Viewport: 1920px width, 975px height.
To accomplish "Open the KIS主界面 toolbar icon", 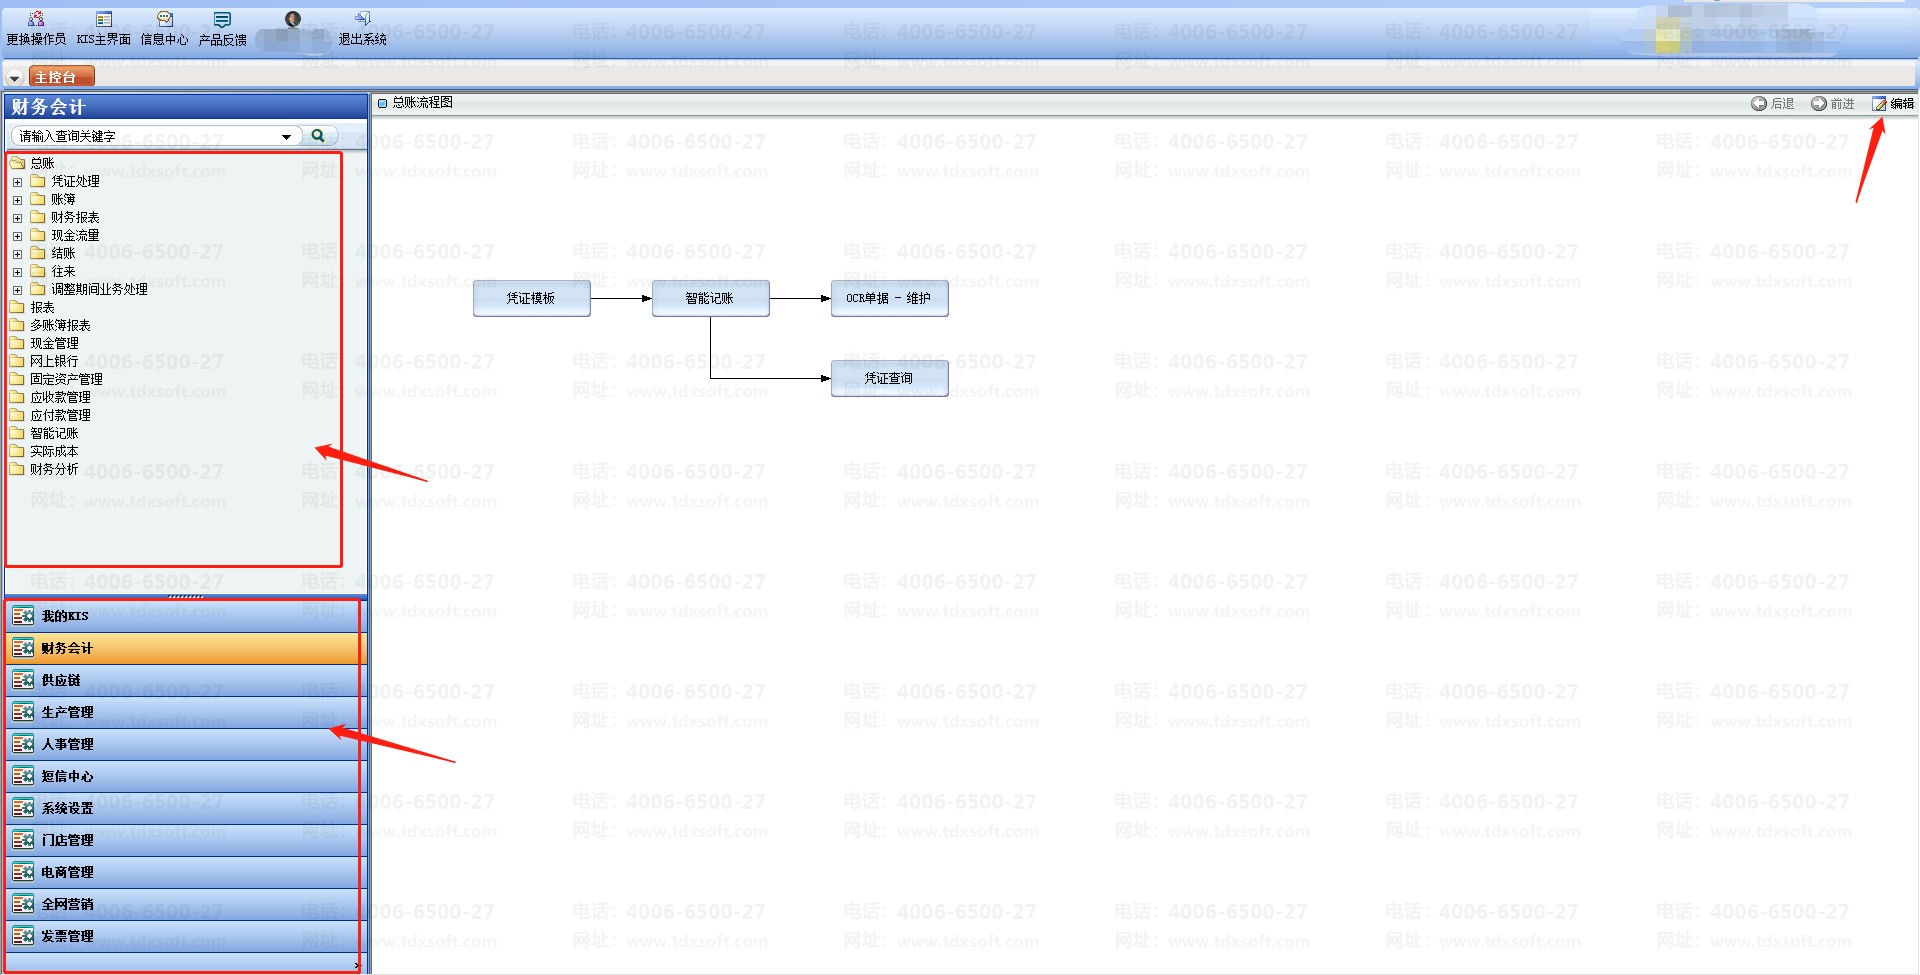I will click(x=104, y=19).
